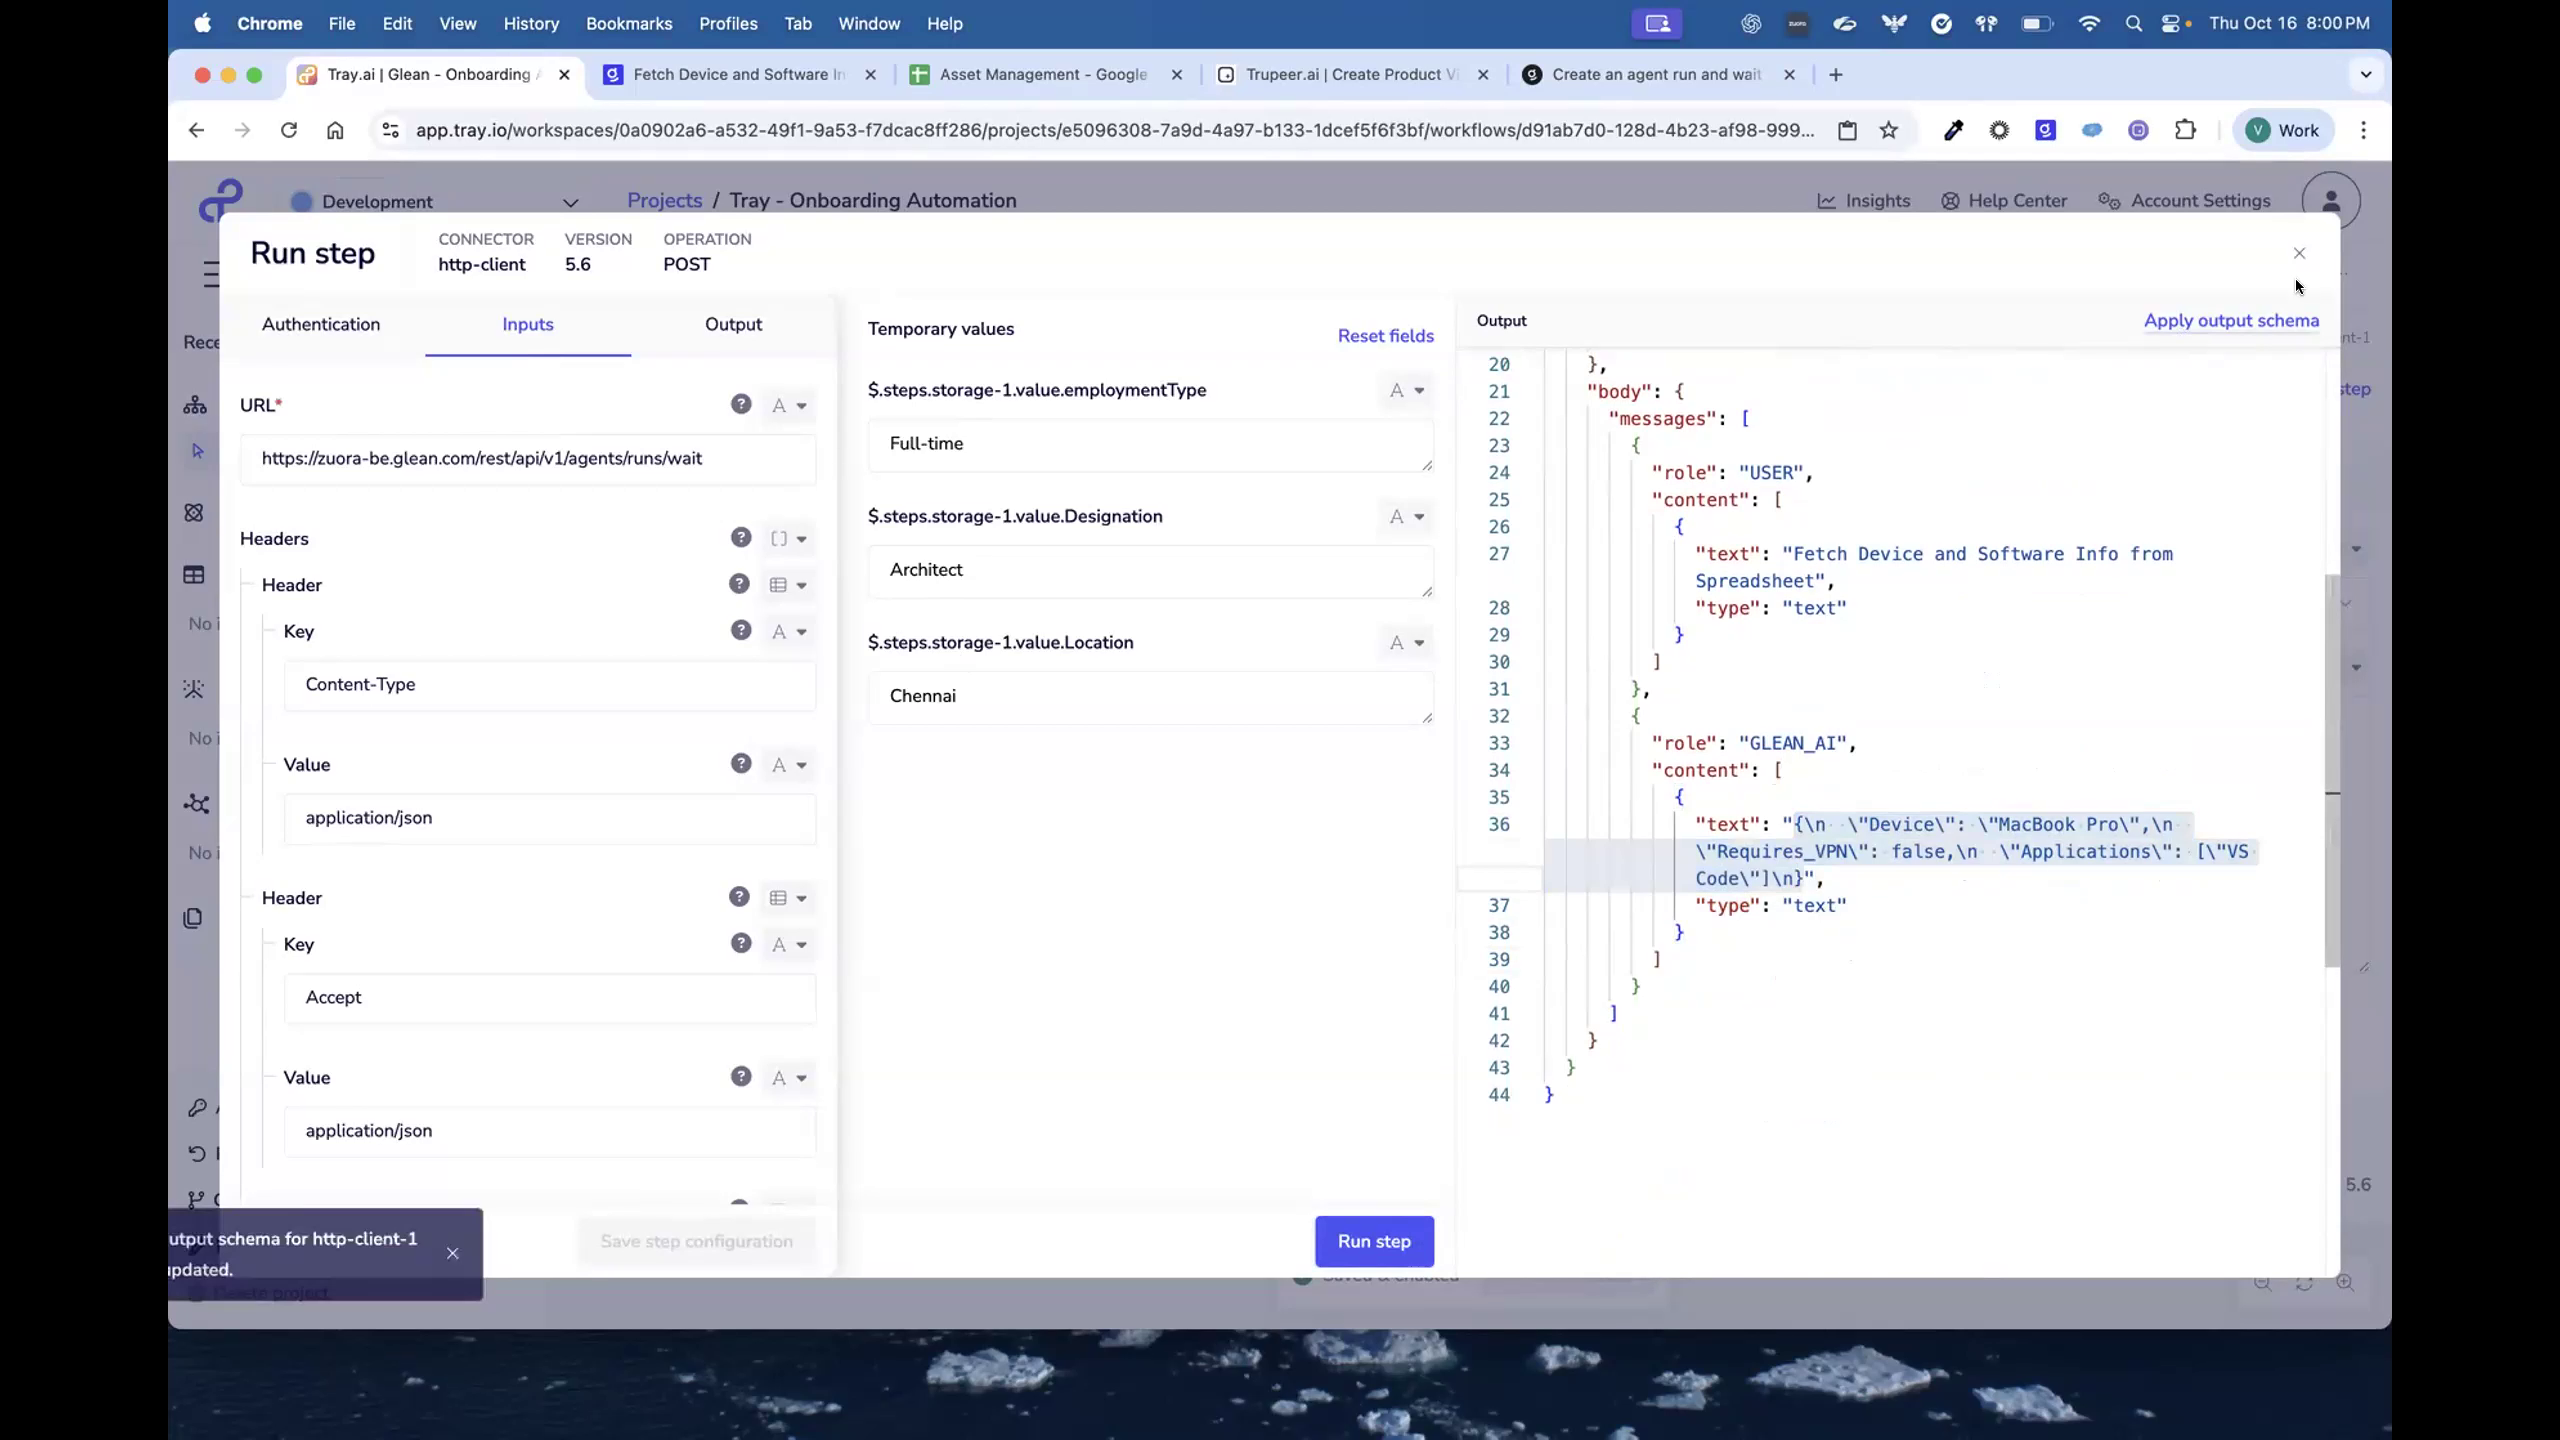This screenshot has height=1440, width=2560.
Task: Open the History menu in the menu bar
Action: (531, 23)
